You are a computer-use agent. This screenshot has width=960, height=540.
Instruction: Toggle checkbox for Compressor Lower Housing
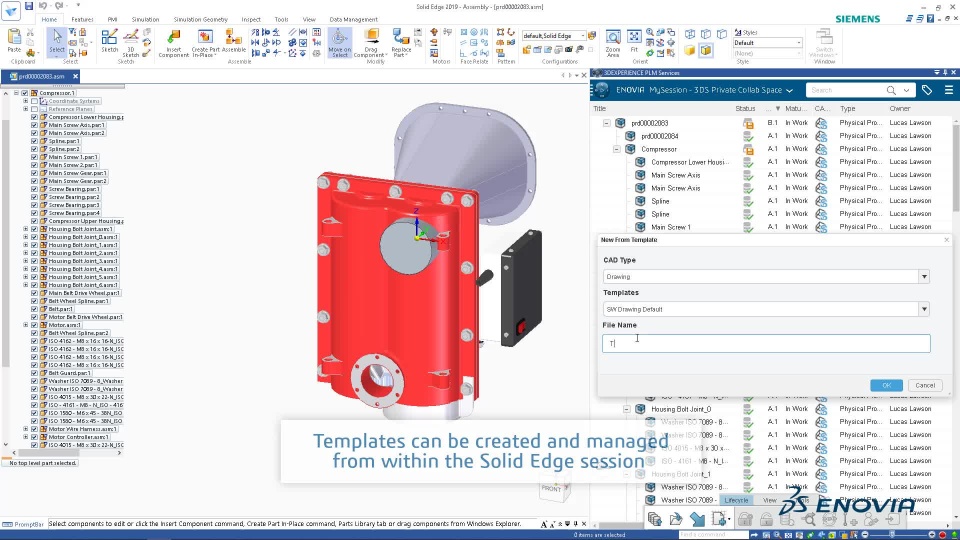pyautogui.click(x=34, y=117)
